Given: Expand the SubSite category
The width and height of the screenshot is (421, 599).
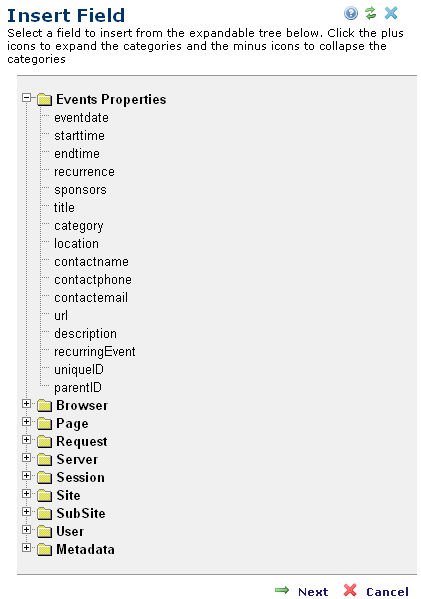Looking at the screenshot, I should [26, 512].
